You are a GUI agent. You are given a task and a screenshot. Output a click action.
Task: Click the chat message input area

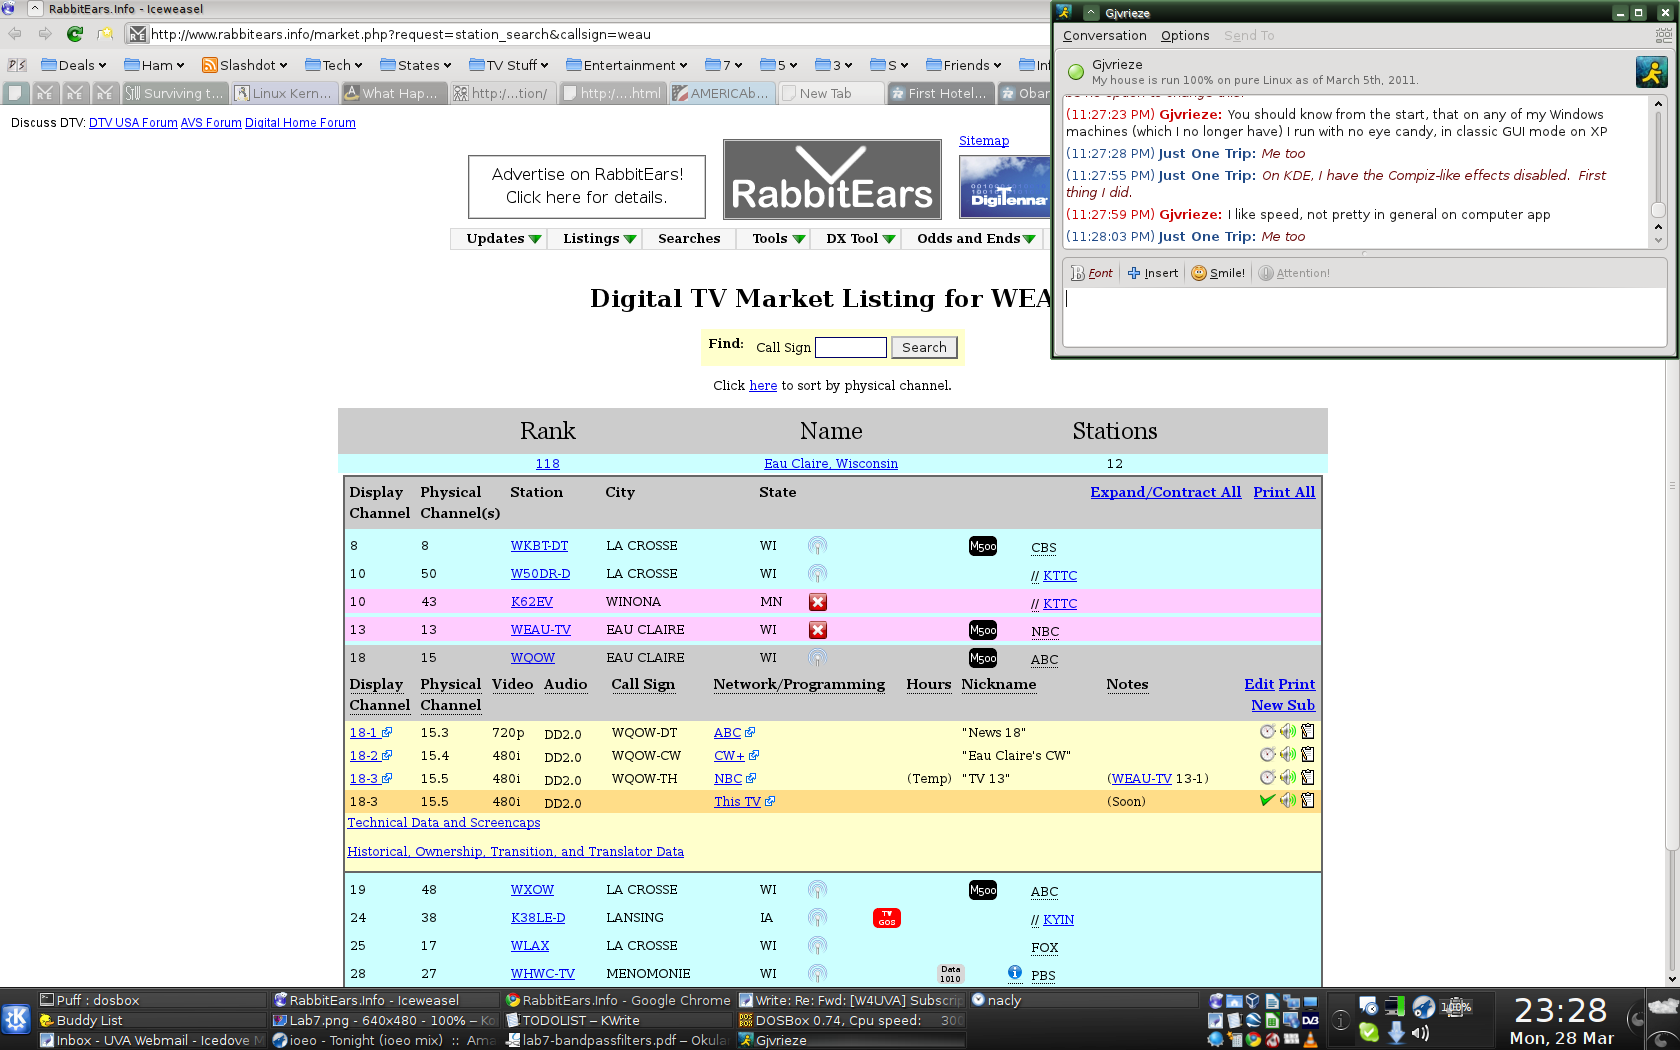click(1364, 316)
